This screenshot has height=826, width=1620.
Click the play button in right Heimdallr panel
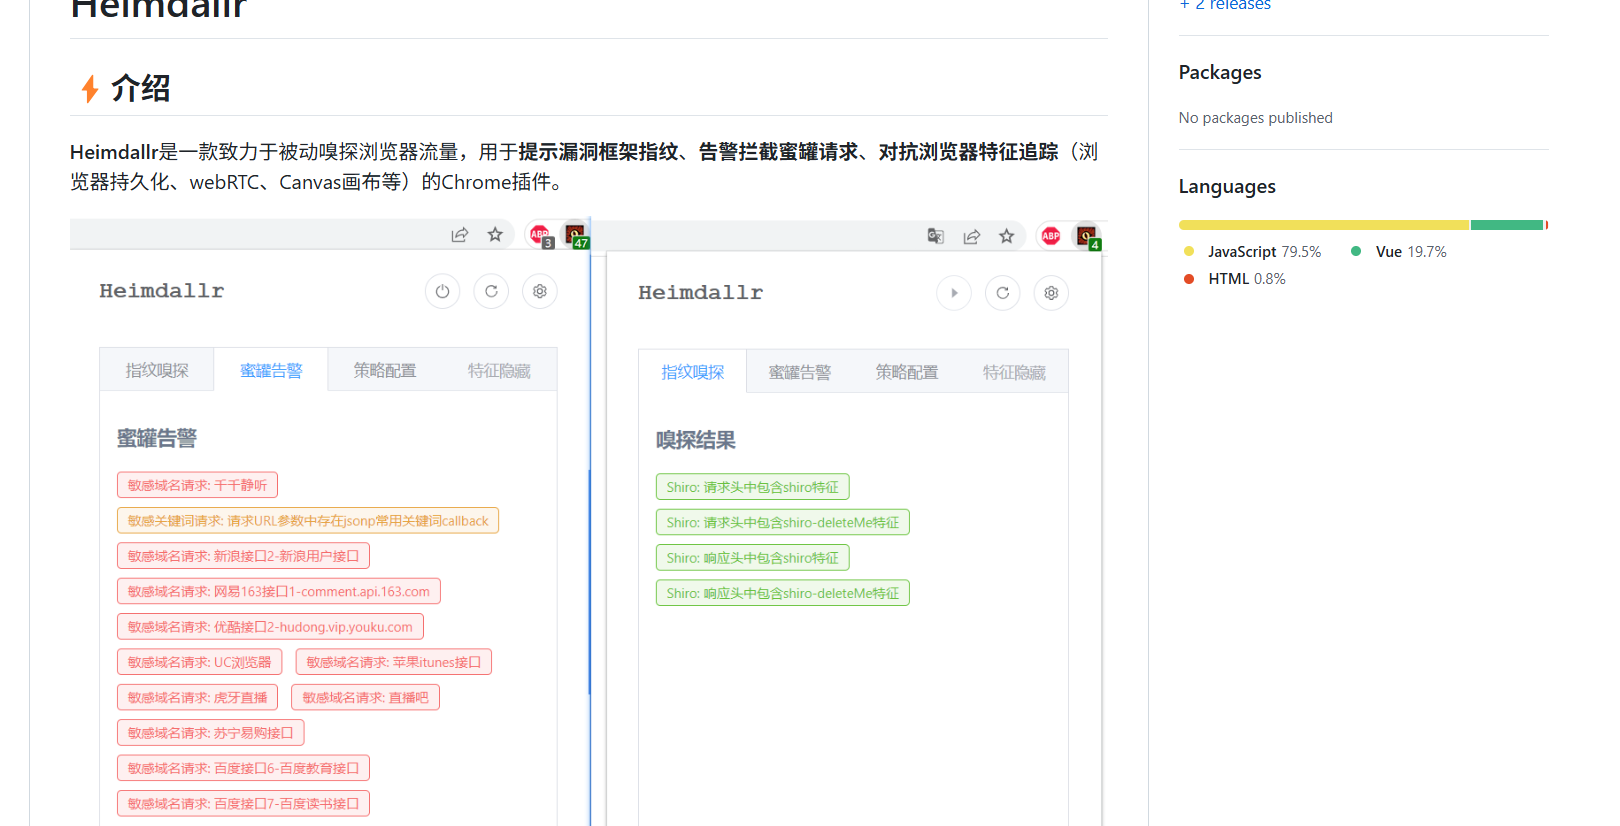[x=954, y=293]
